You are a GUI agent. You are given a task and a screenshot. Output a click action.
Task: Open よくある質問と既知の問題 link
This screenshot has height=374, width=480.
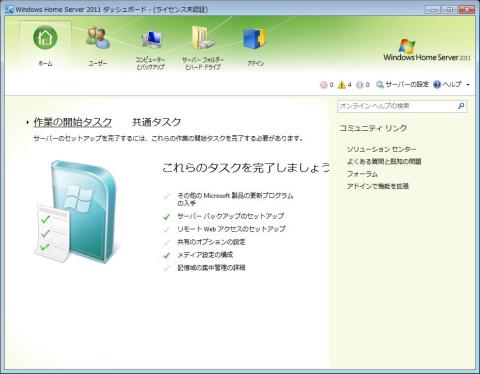point(384,161)
